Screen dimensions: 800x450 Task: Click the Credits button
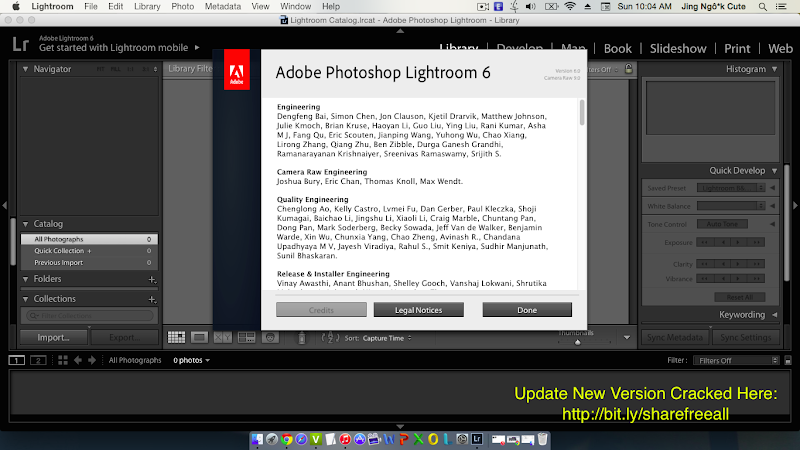(321, 310)
